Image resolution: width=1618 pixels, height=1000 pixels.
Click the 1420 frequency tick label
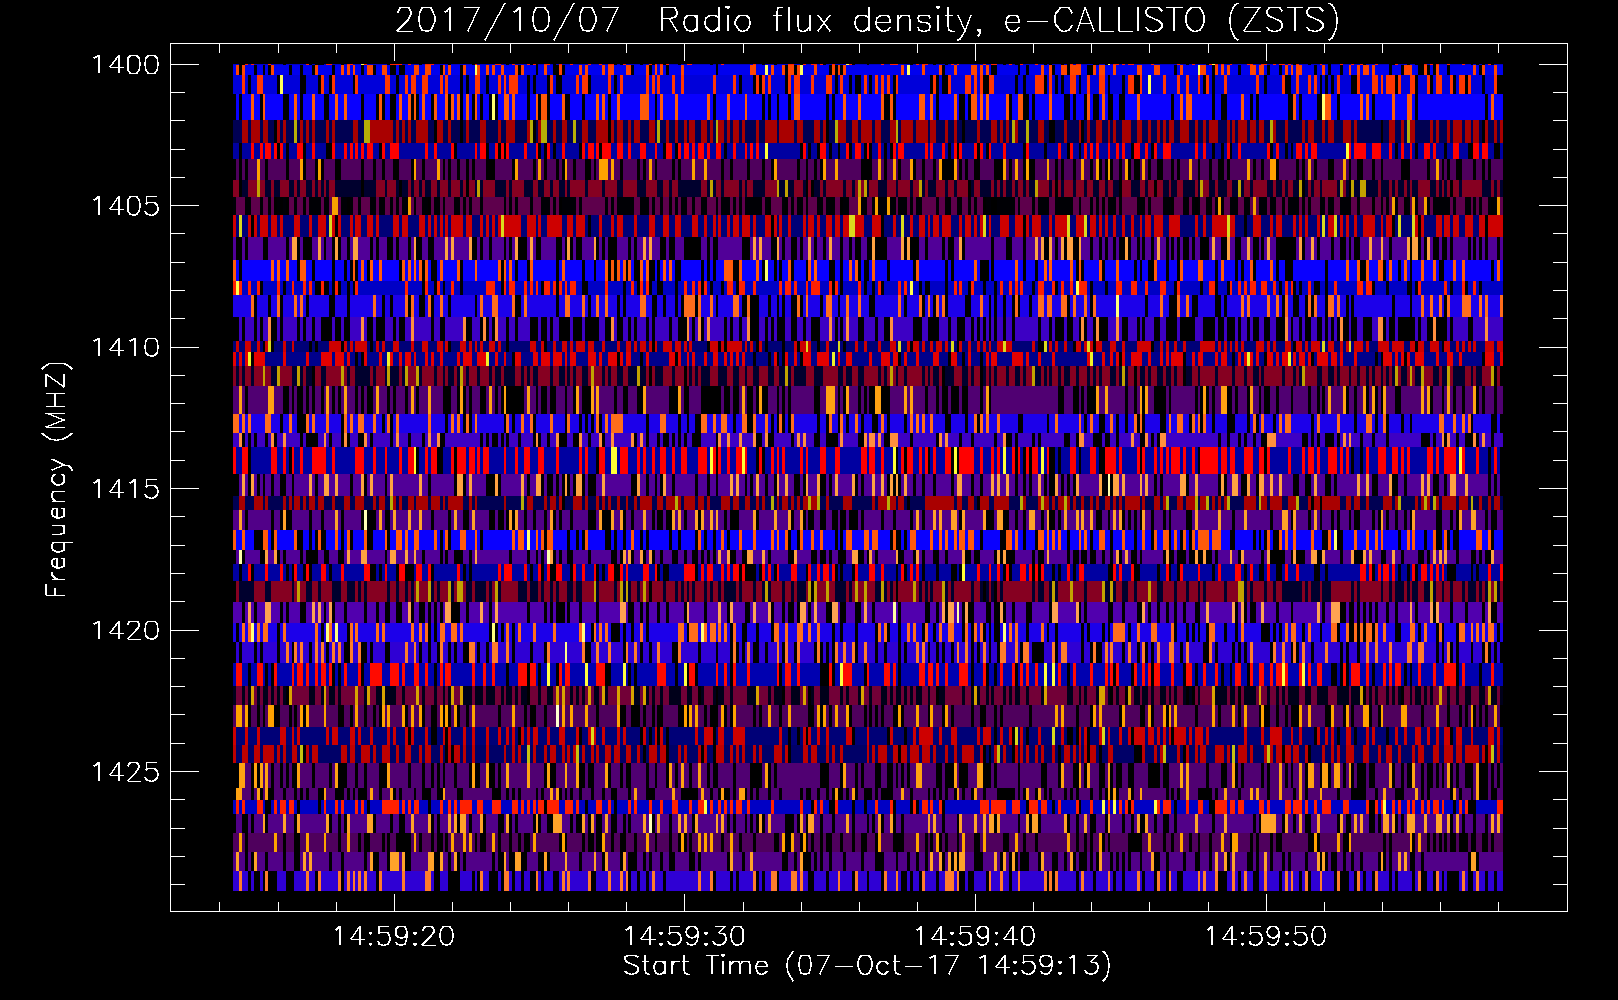(125, 631)
